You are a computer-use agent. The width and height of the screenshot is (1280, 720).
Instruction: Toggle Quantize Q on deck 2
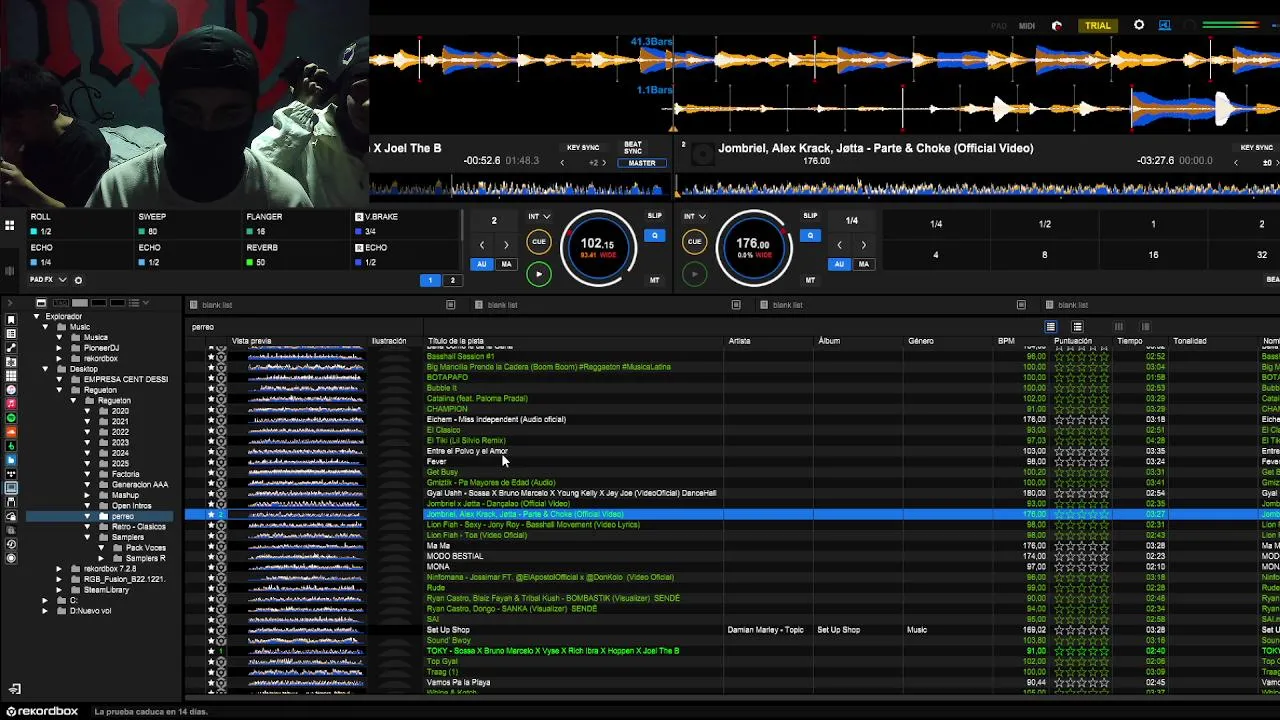[810, 236]
